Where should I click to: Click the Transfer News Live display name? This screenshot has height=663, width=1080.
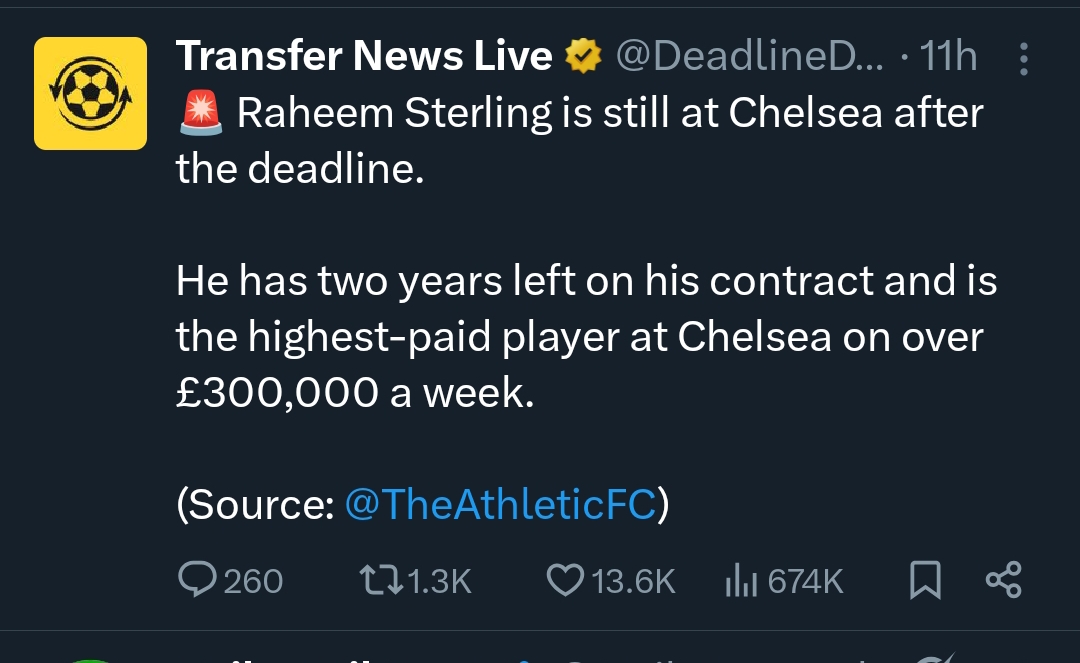(x=364, y=57)
